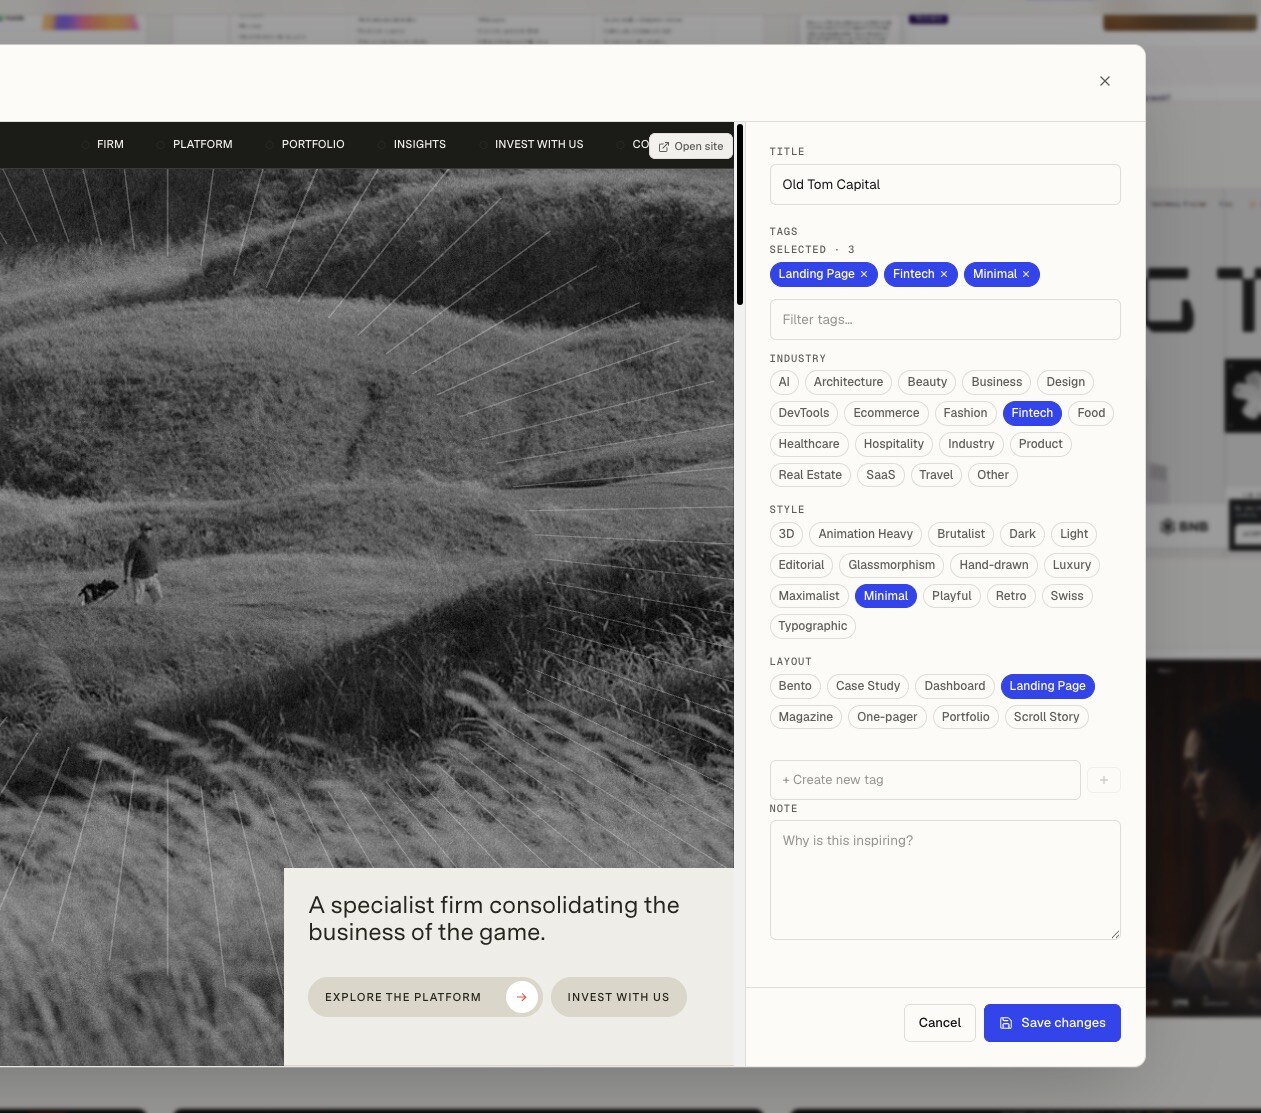Select the Maximalist tag
The image size is (1261, 1113).
pyautogui.click(x=809, y=596)
